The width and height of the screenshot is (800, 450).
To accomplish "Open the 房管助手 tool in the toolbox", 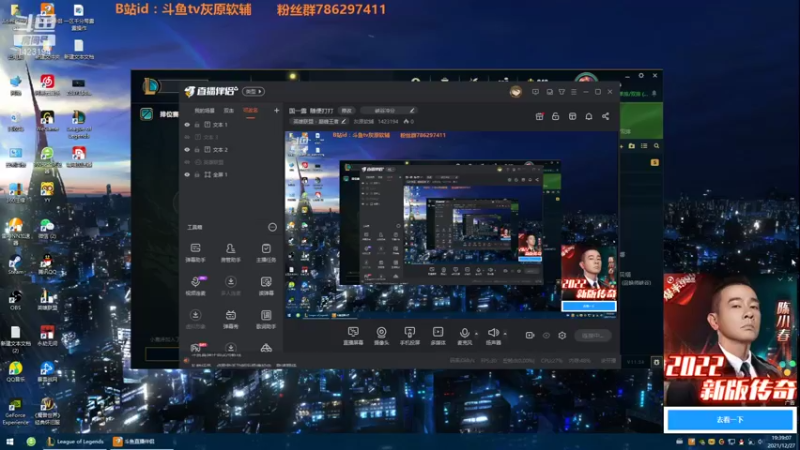I will (x=231, y=253).
